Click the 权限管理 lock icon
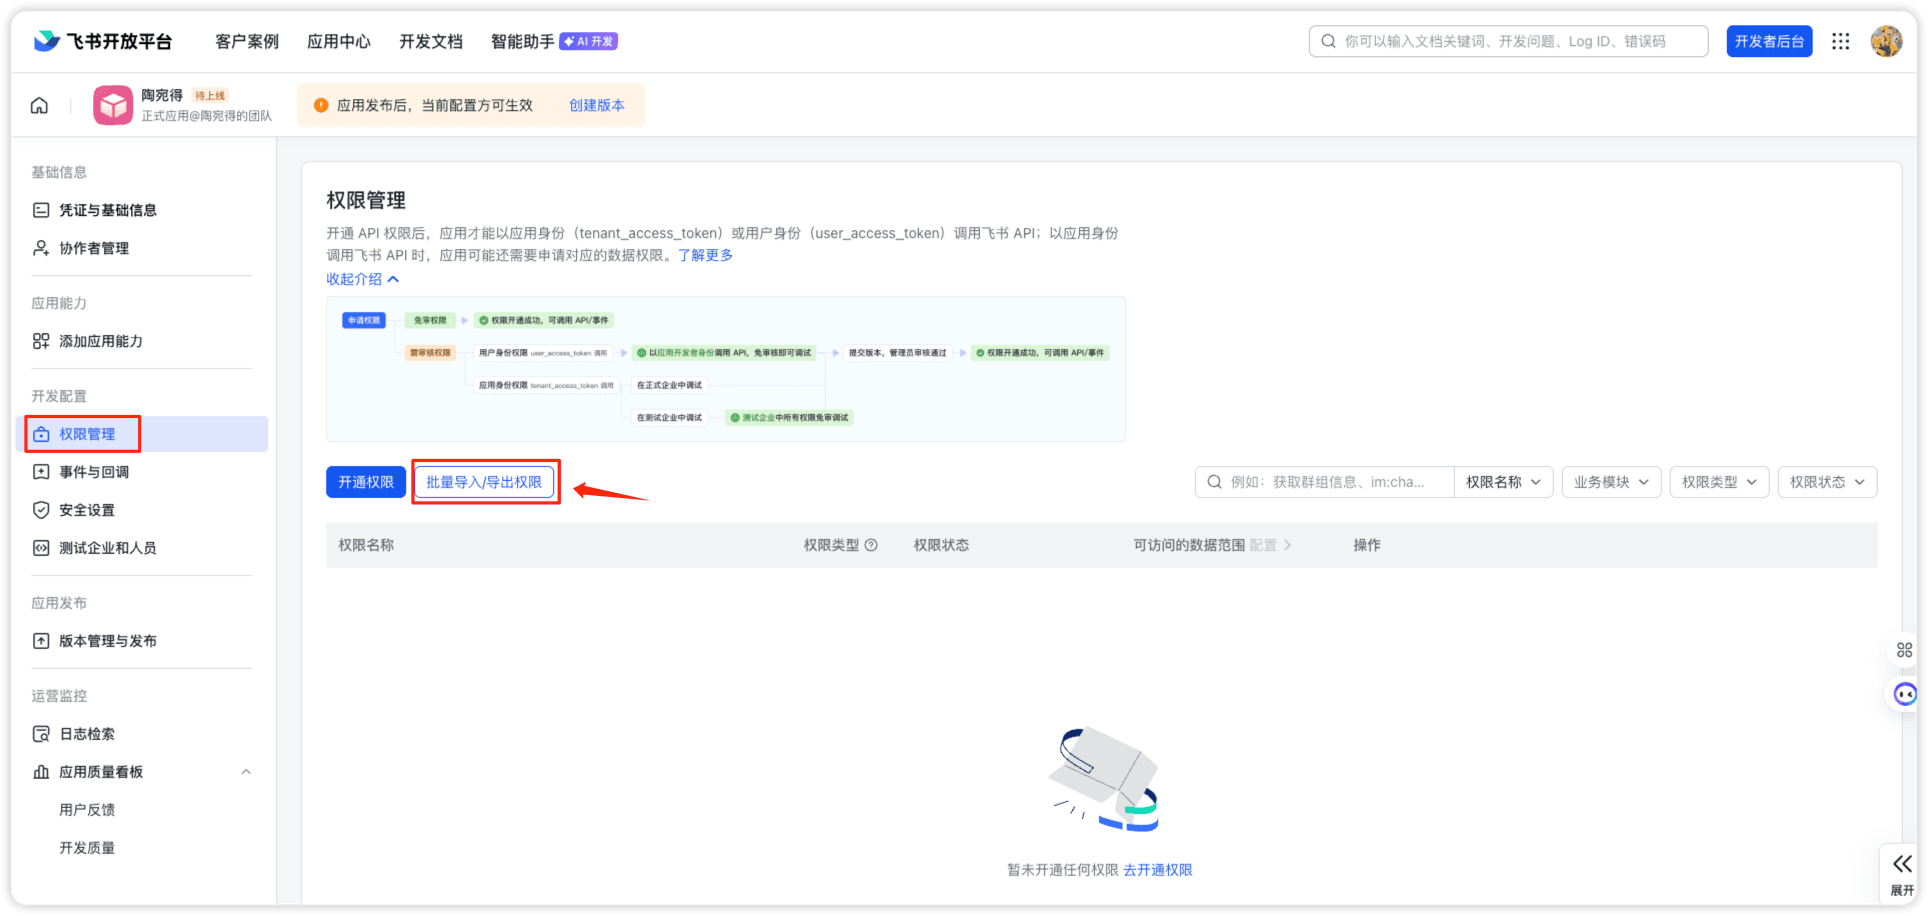The image size is (1928, 916). tap(41, 434)
